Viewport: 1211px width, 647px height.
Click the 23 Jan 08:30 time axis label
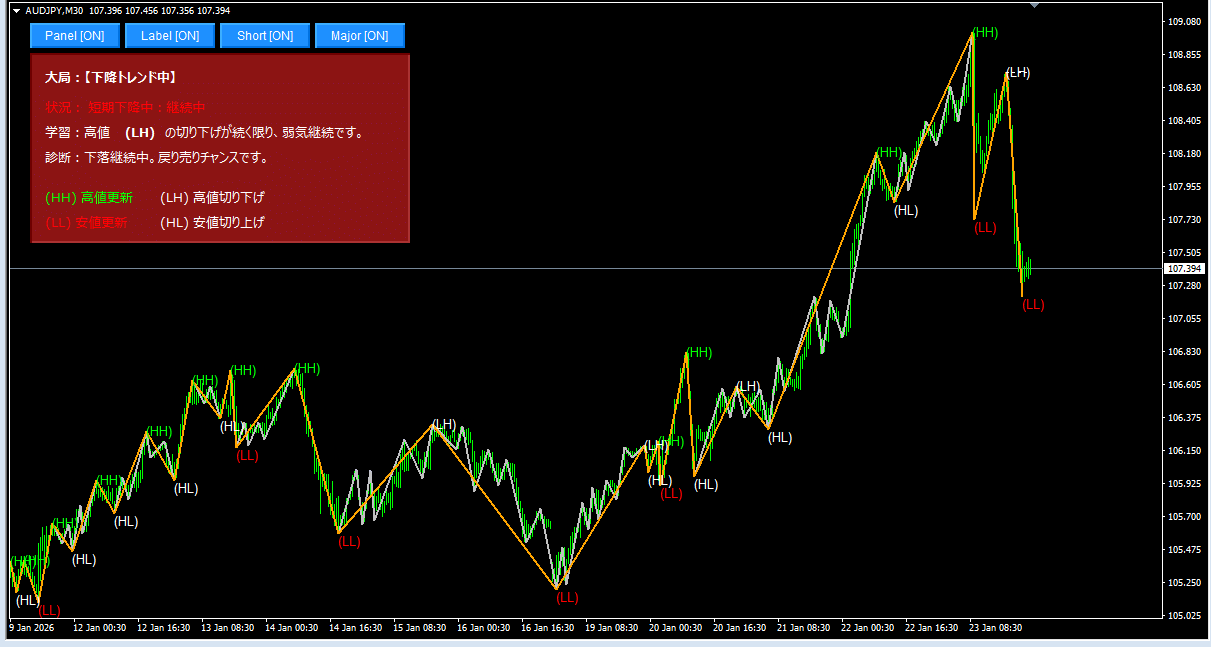[x=997, y=628]
